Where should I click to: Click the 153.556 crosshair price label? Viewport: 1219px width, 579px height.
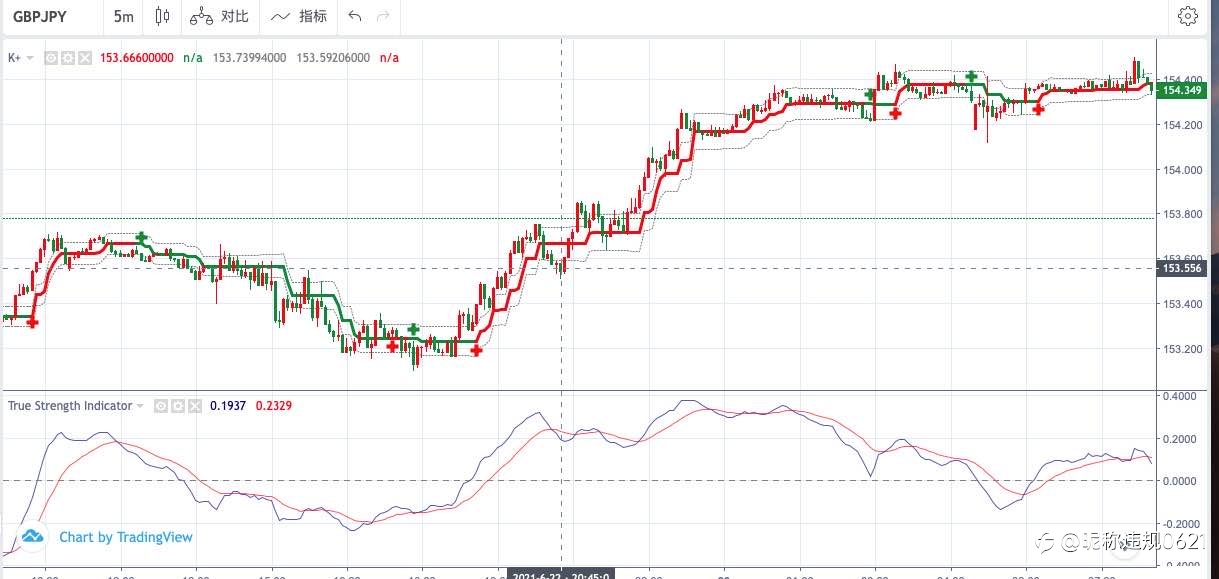(x=1180, y=268)
